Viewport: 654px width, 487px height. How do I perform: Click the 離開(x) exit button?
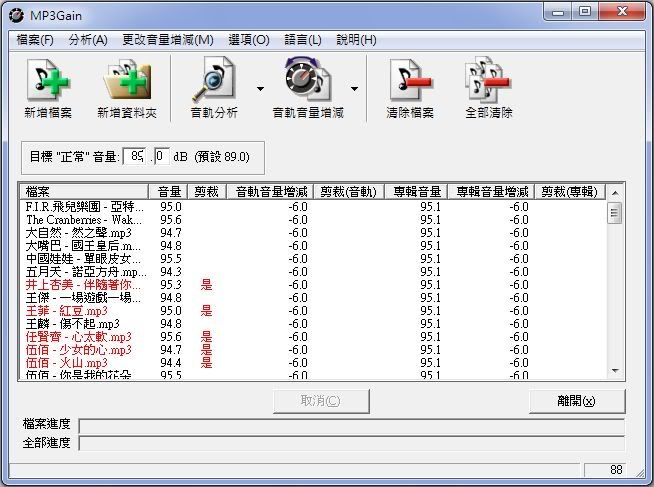577,401
